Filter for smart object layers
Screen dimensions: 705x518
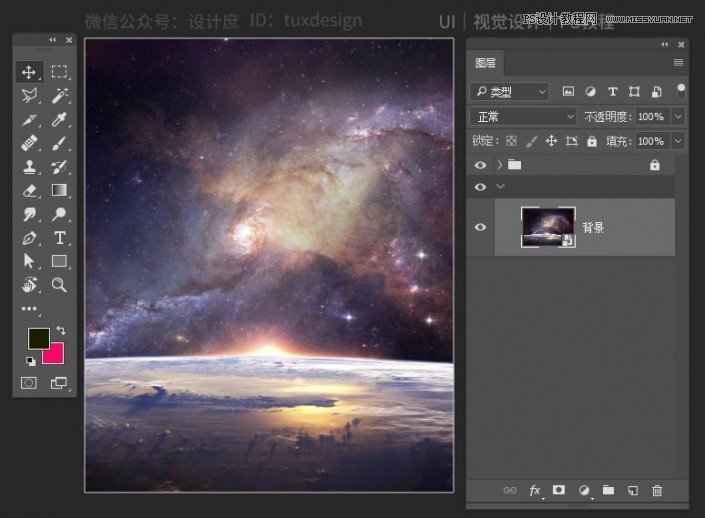(x=656, y=92)
